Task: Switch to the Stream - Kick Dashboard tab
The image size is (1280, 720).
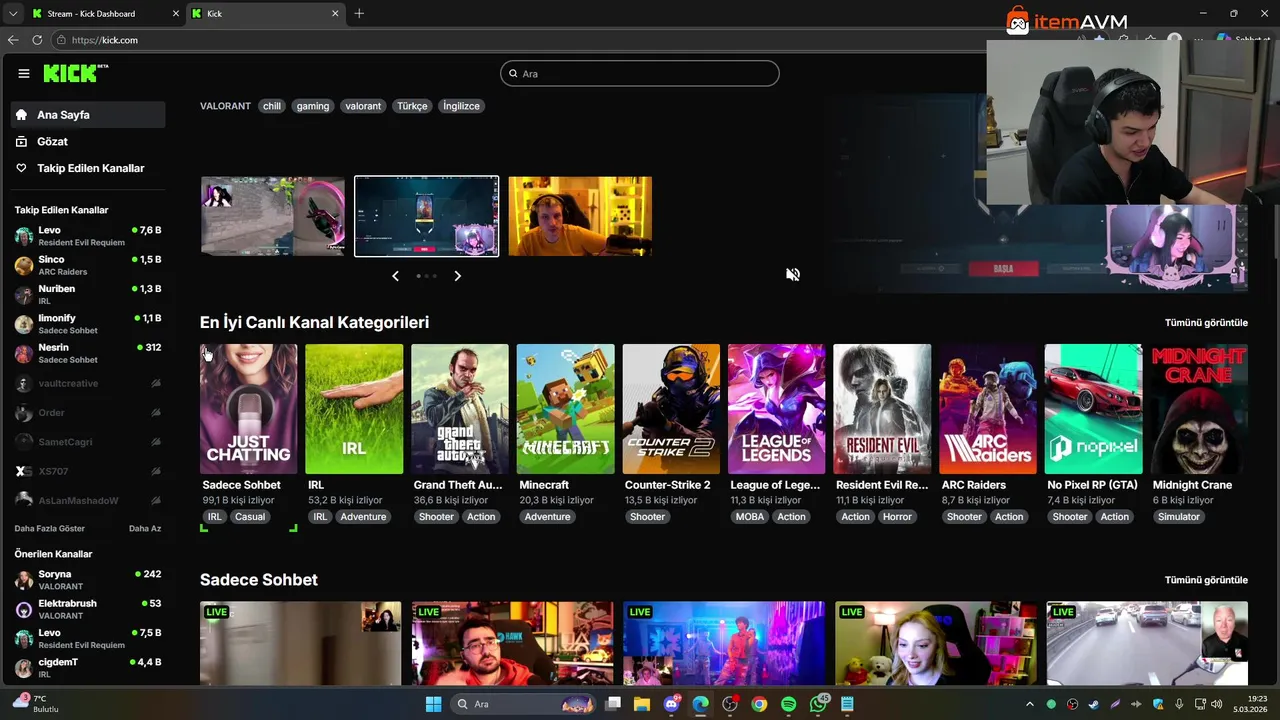Action: (x=104, y=14)
